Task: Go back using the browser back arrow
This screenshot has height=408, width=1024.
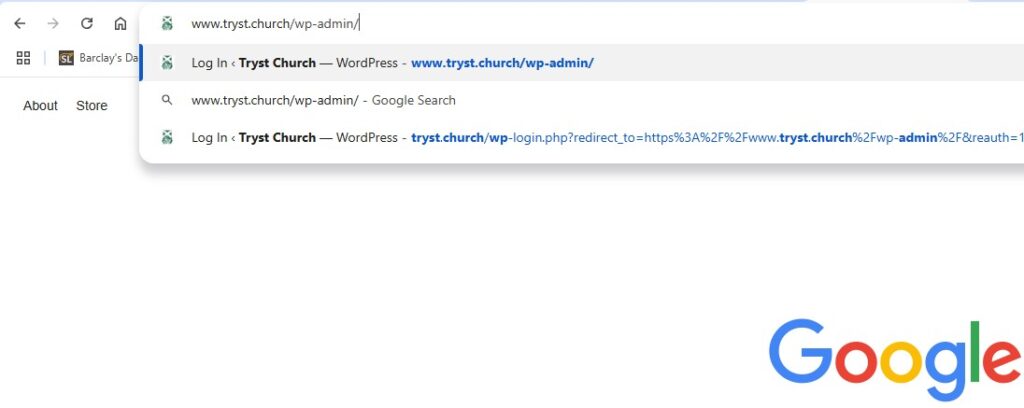Action: point(20,24)
